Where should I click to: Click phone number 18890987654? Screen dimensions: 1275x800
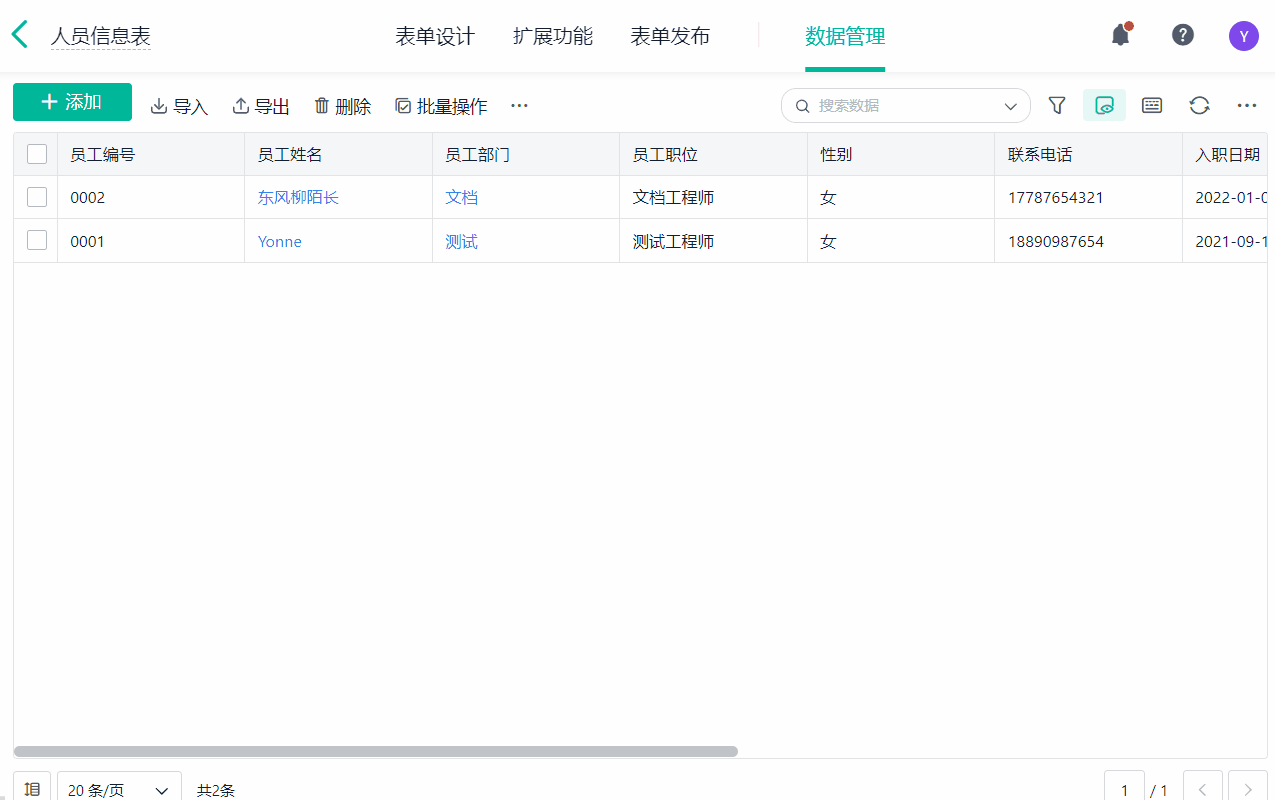point(1056,241)
